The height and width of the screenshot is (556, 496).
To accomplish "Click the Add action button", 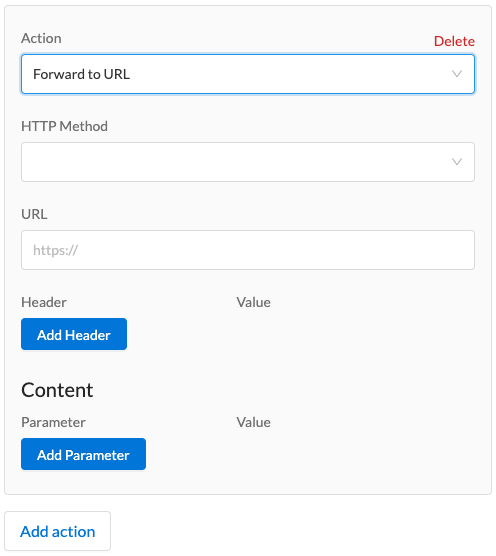I will click(57, 531).
